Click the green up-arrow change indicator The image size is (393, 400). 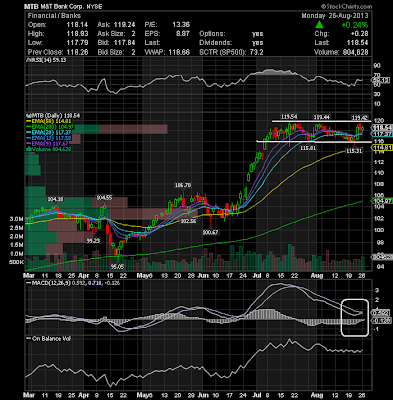[x=319, y=25]
